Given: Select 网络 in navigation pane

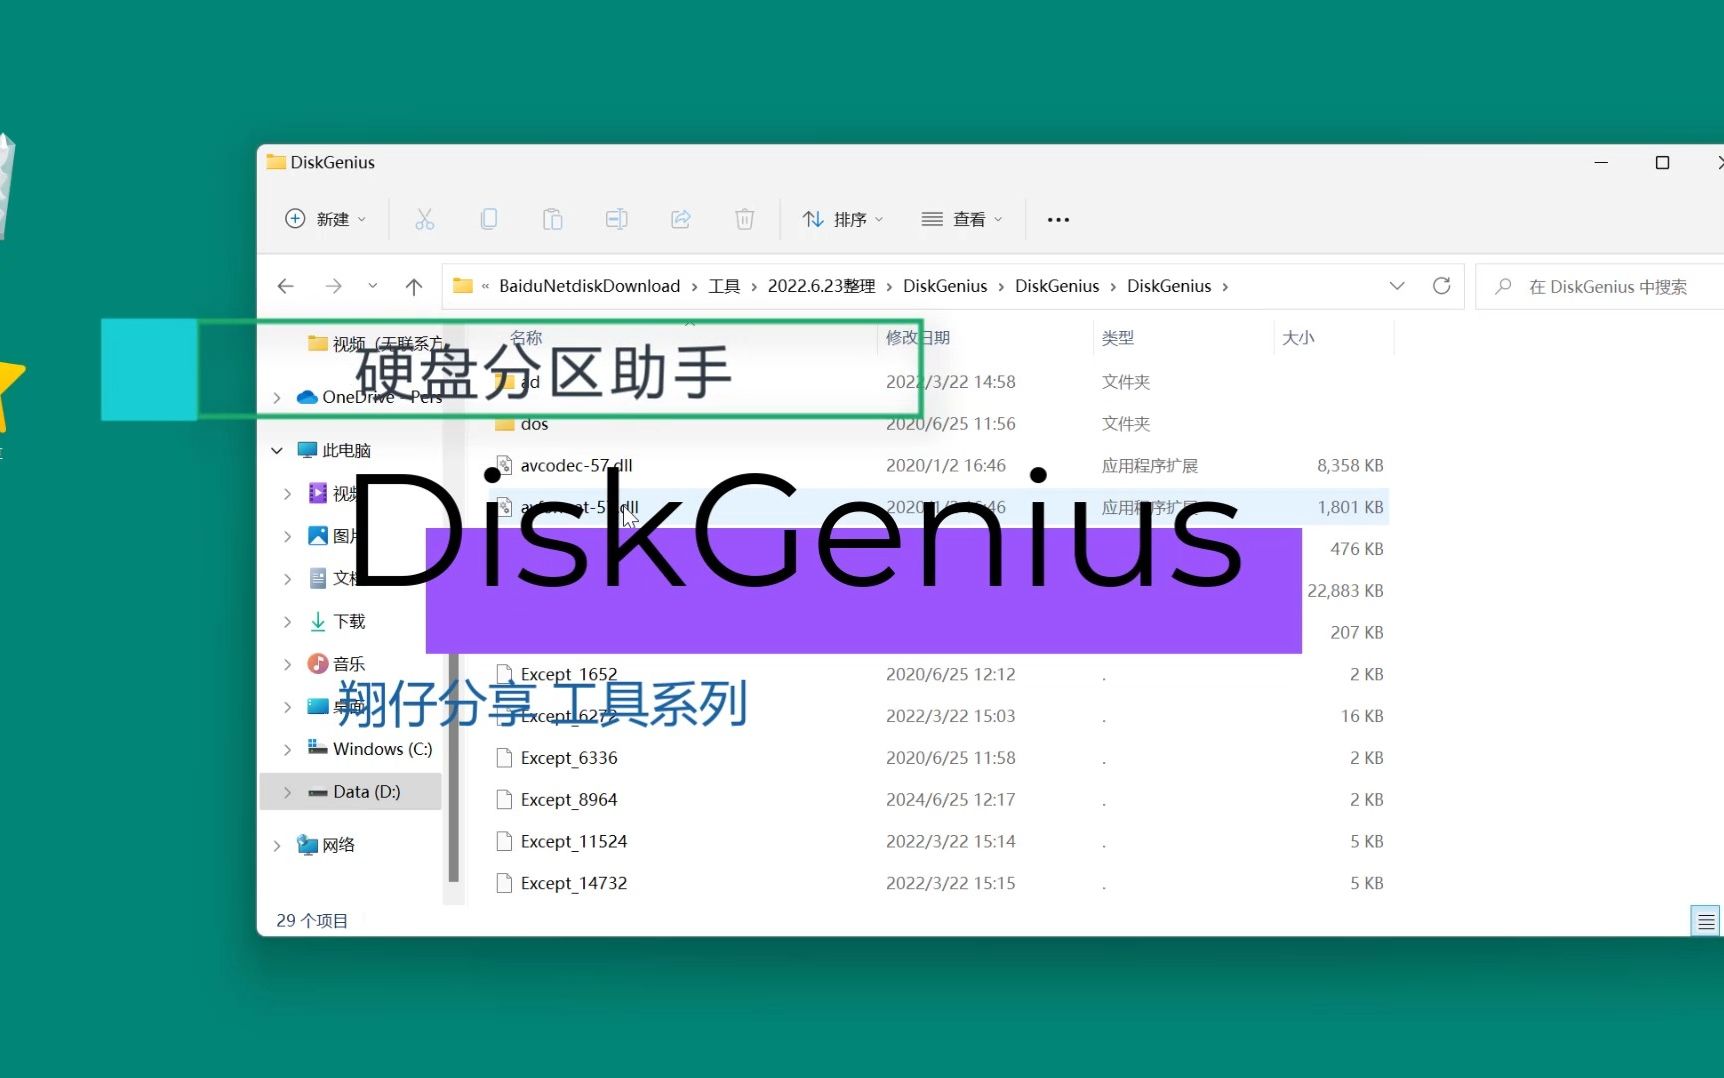Looking at the screenshot, I should [326, 845].
